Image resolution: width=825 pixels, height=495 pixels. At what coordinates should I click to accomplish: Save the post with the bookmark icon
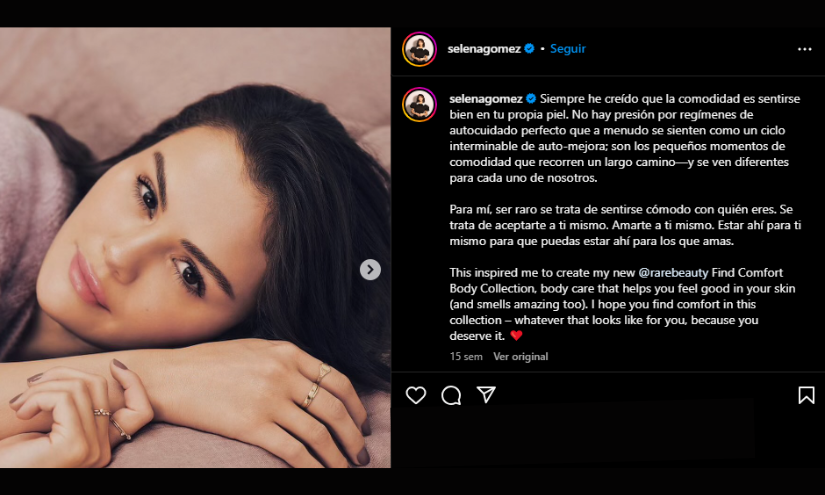coord(806,395)
